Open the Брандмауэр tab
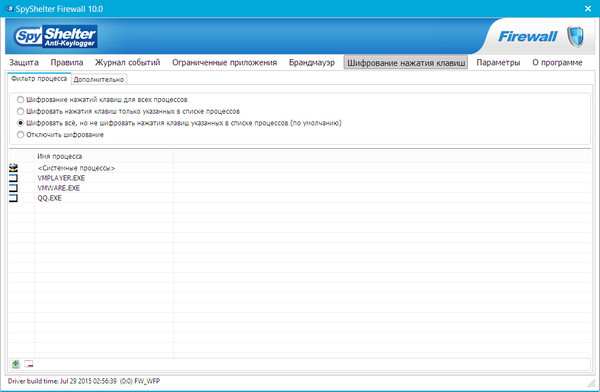600x392 pixels. pos(311,62)
